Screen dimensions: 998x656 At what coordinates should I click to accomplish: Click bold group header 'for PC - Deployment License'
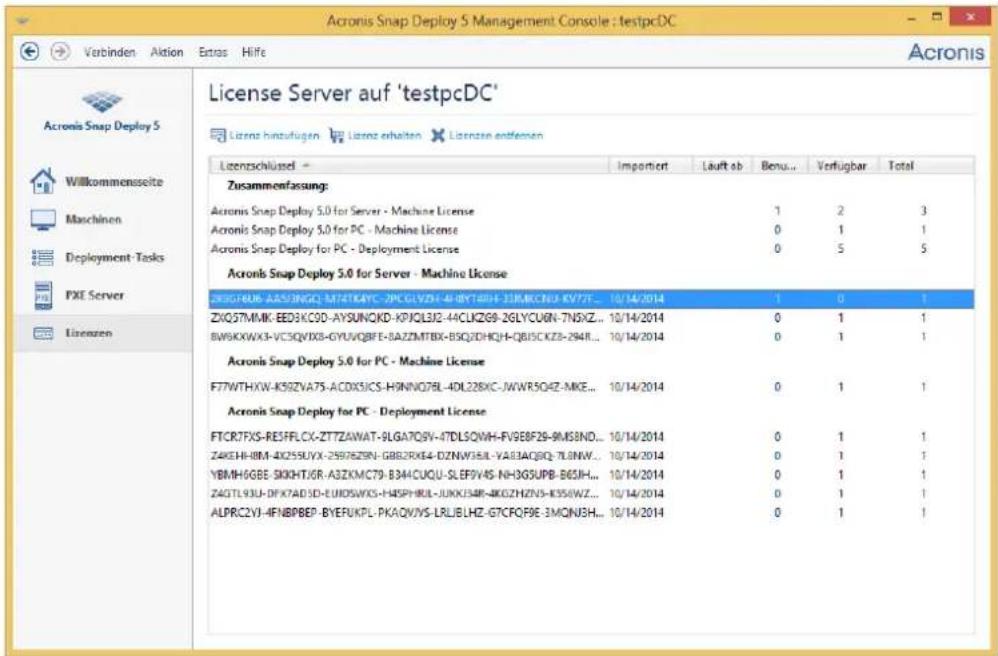(356, 412)
